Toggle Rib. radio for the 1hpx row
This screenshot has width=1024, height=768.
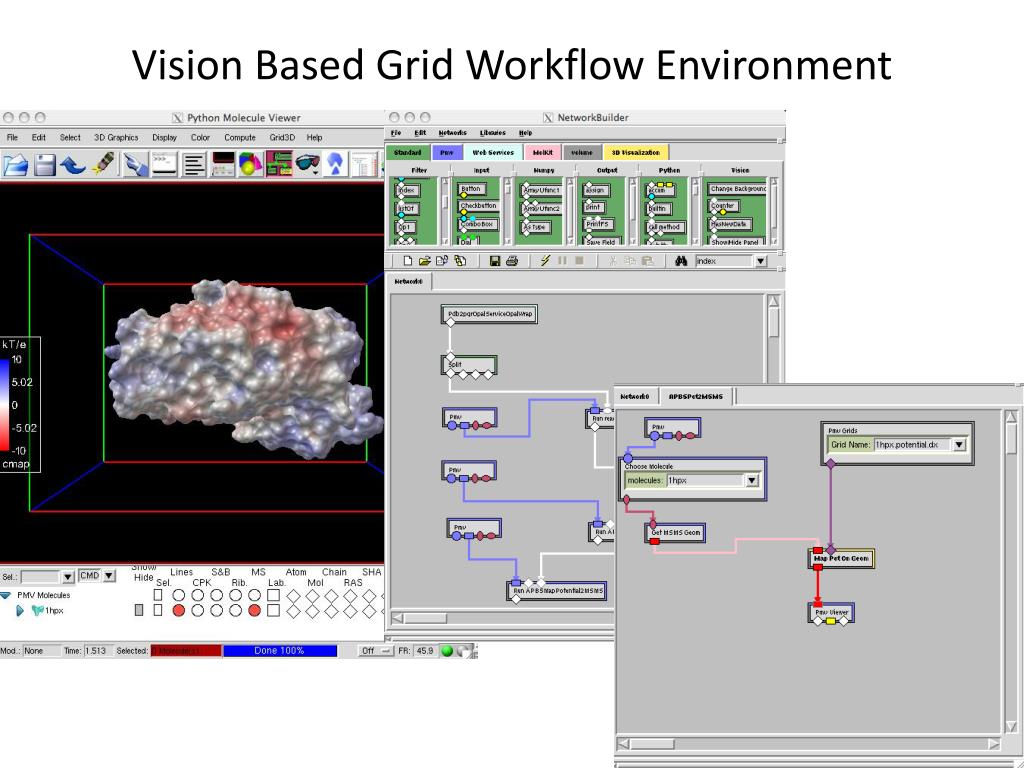235,611
